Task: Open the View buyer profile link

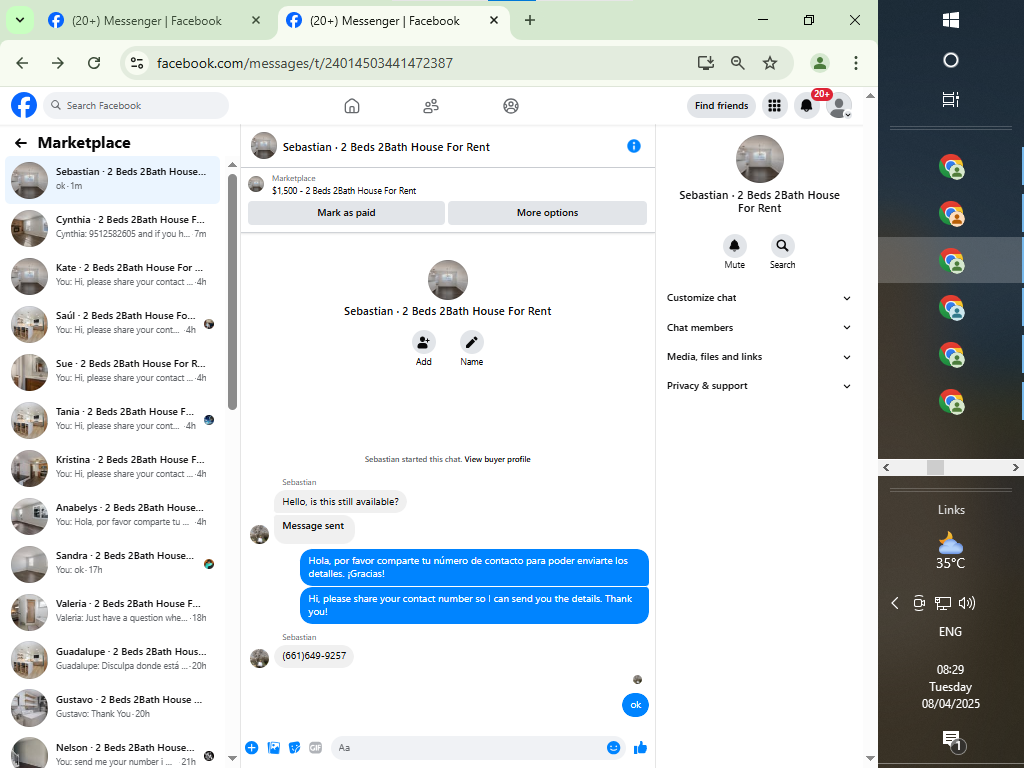Action: (497, 460)
